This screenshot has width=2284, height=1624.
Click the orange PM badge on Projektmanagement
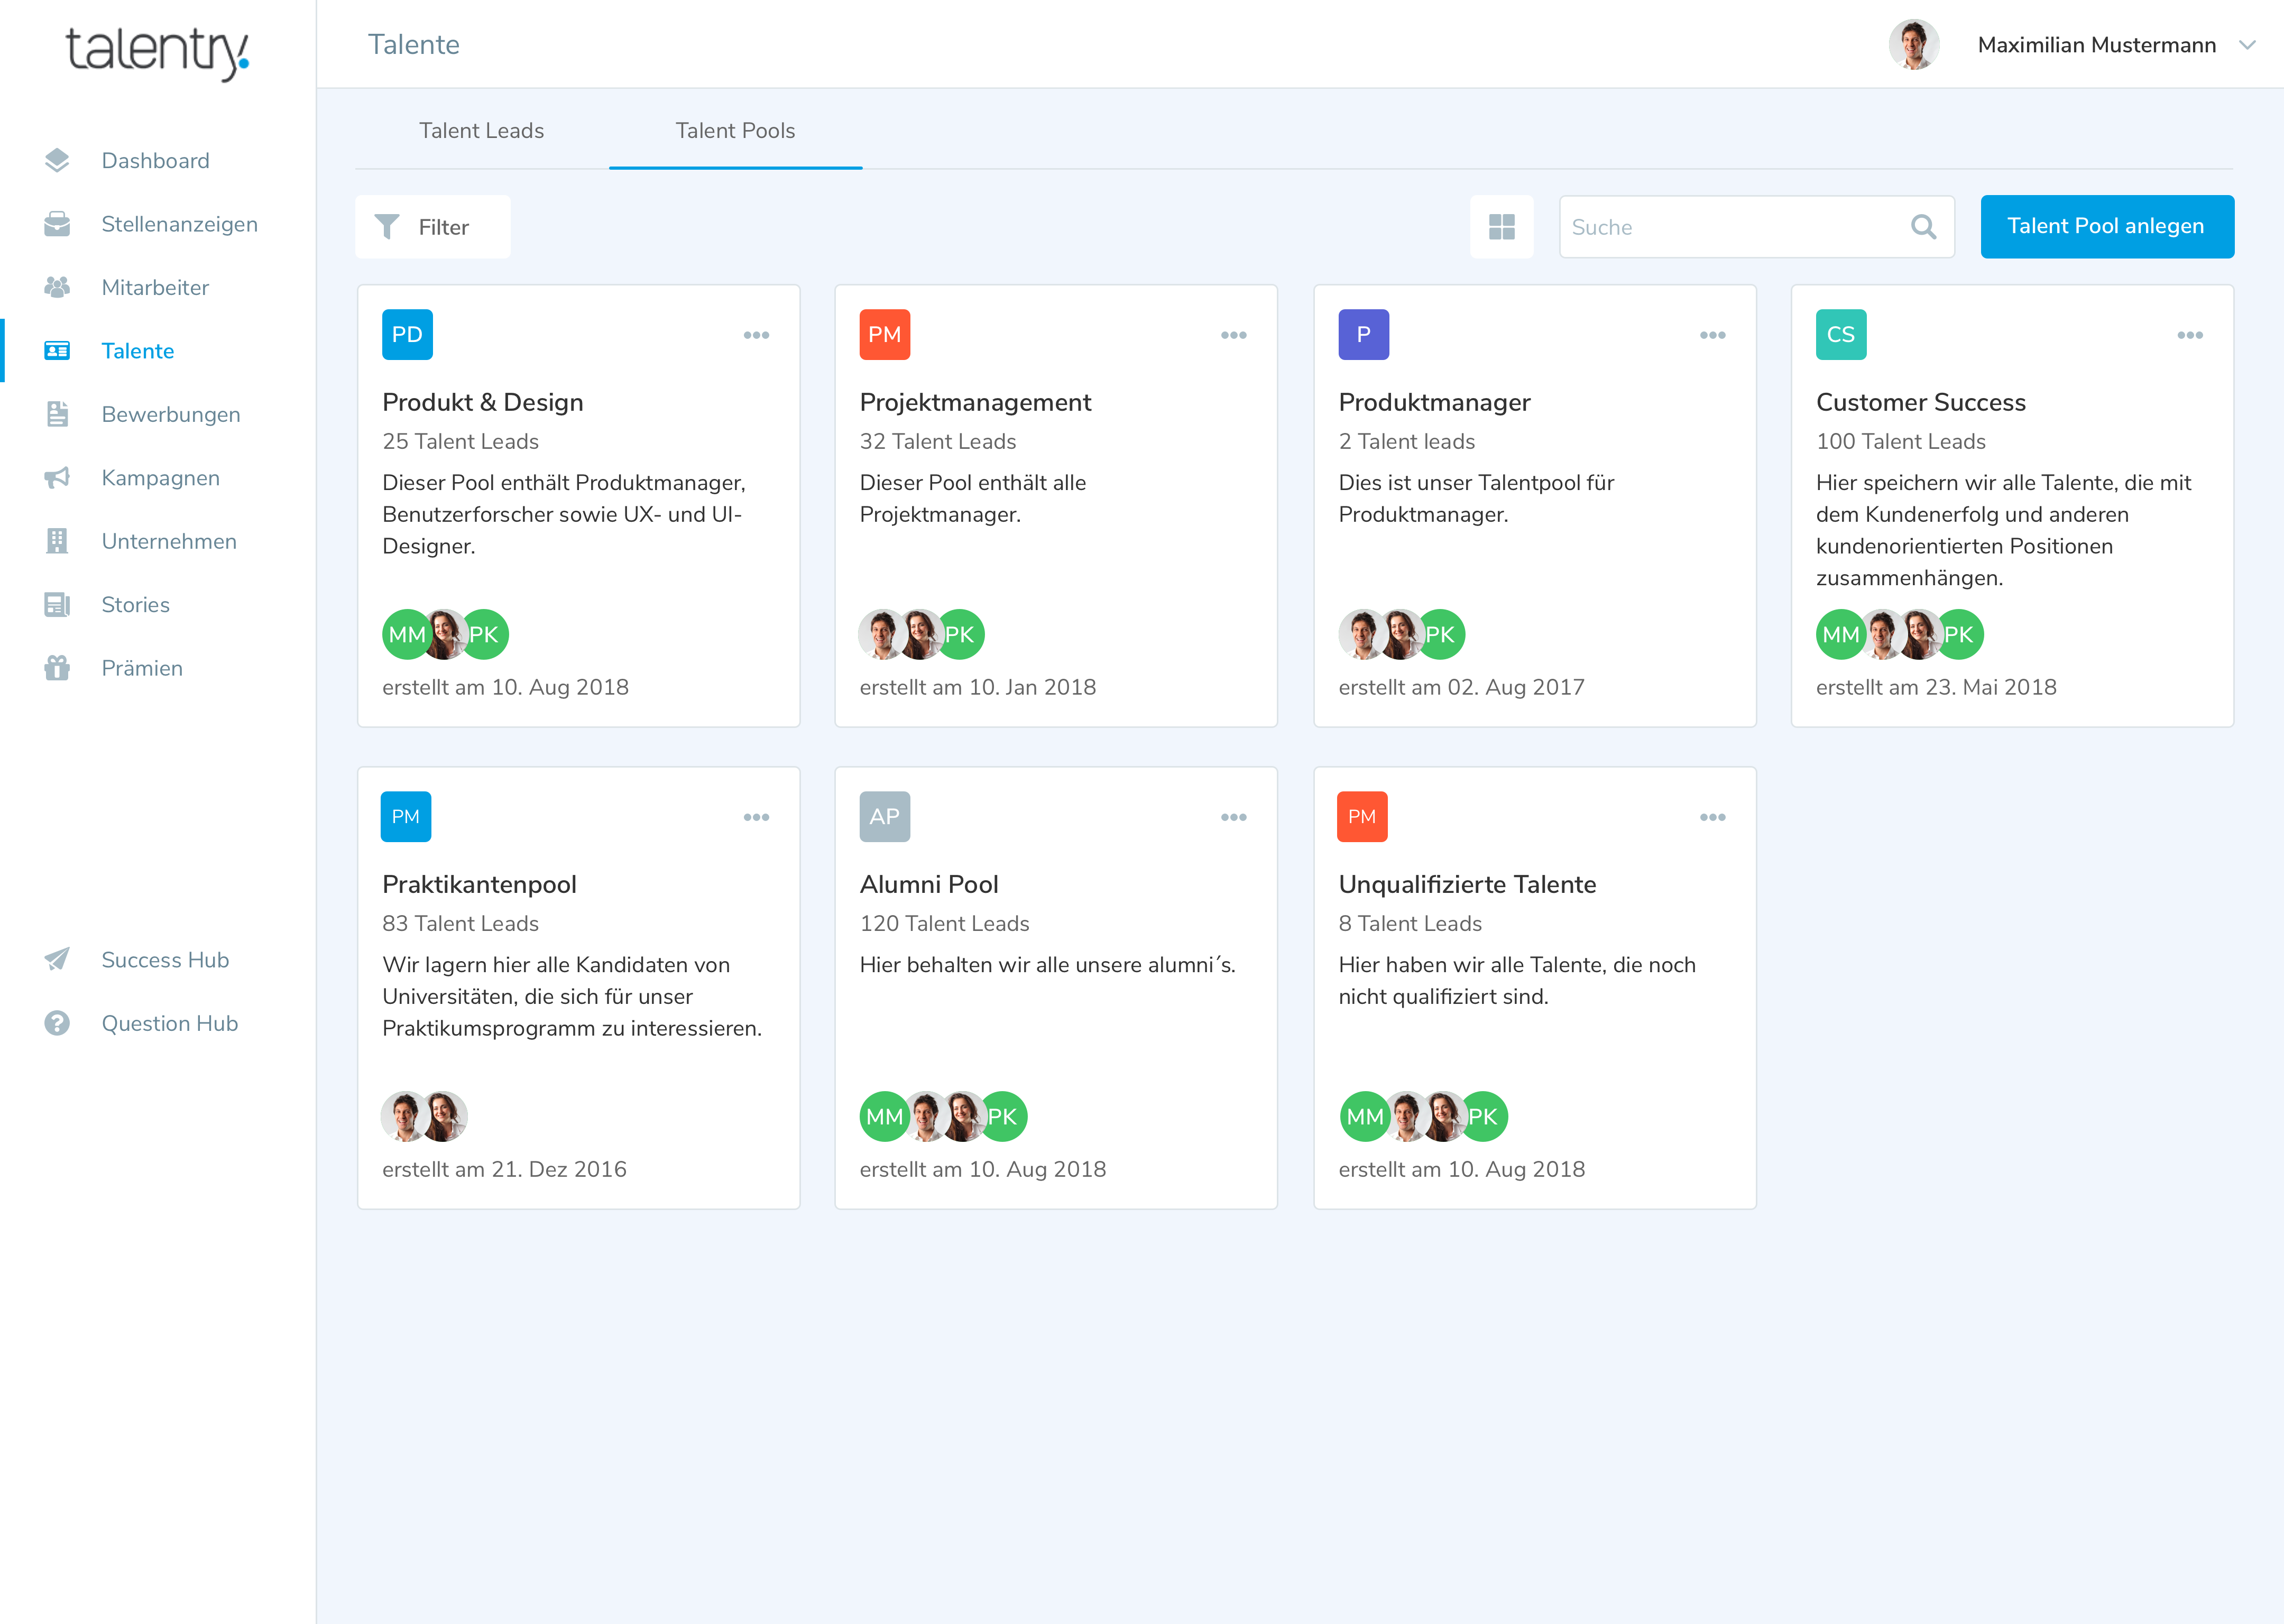884,335
